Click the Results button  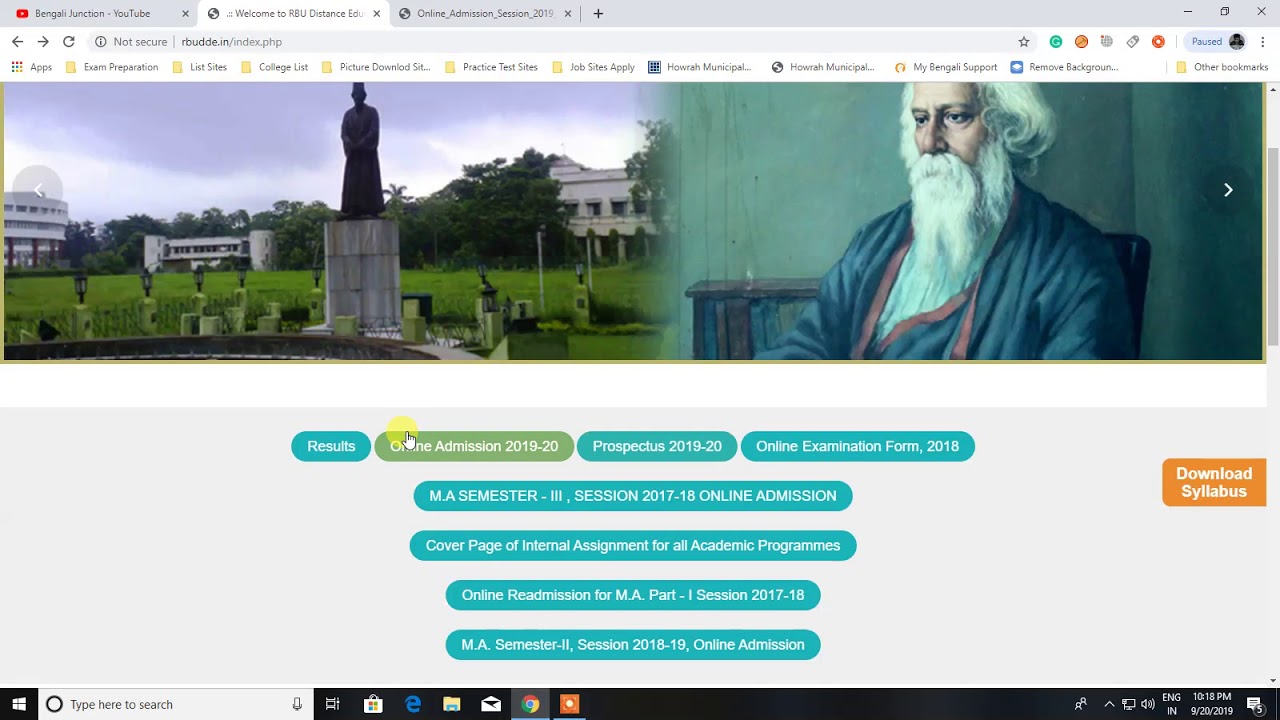tap(331, 446)
